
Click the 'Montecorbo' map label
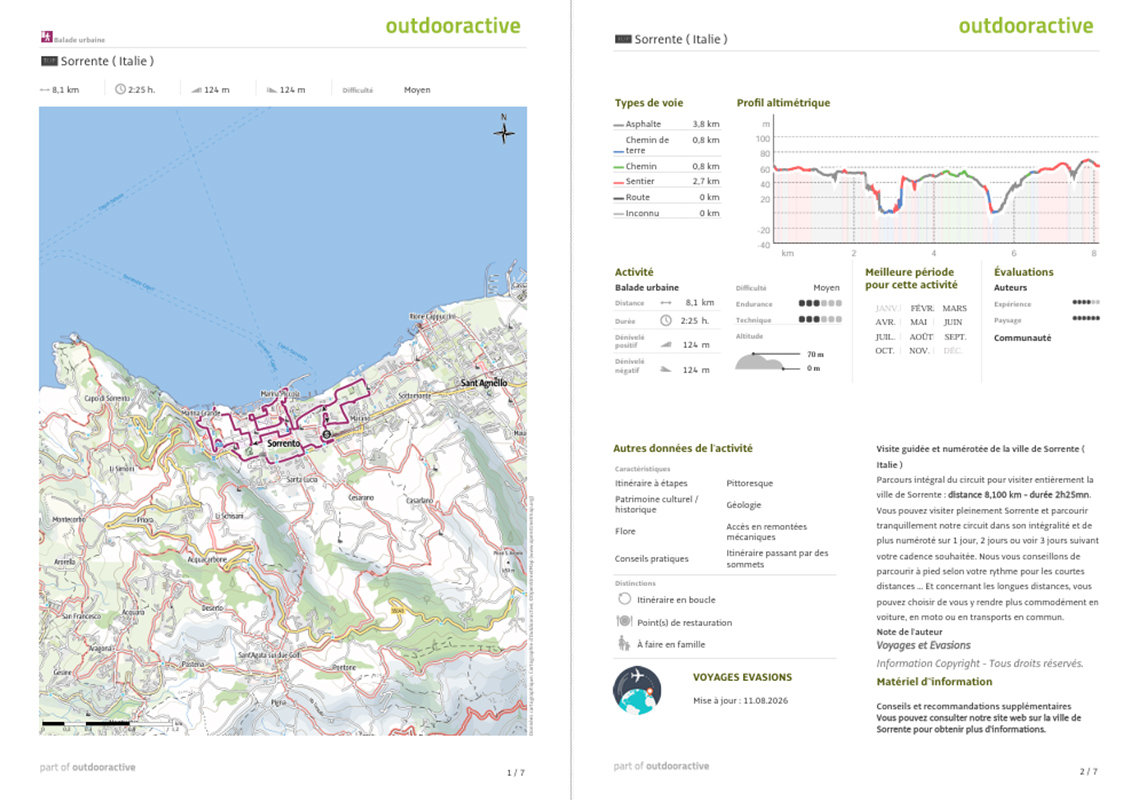click(69, 519)
